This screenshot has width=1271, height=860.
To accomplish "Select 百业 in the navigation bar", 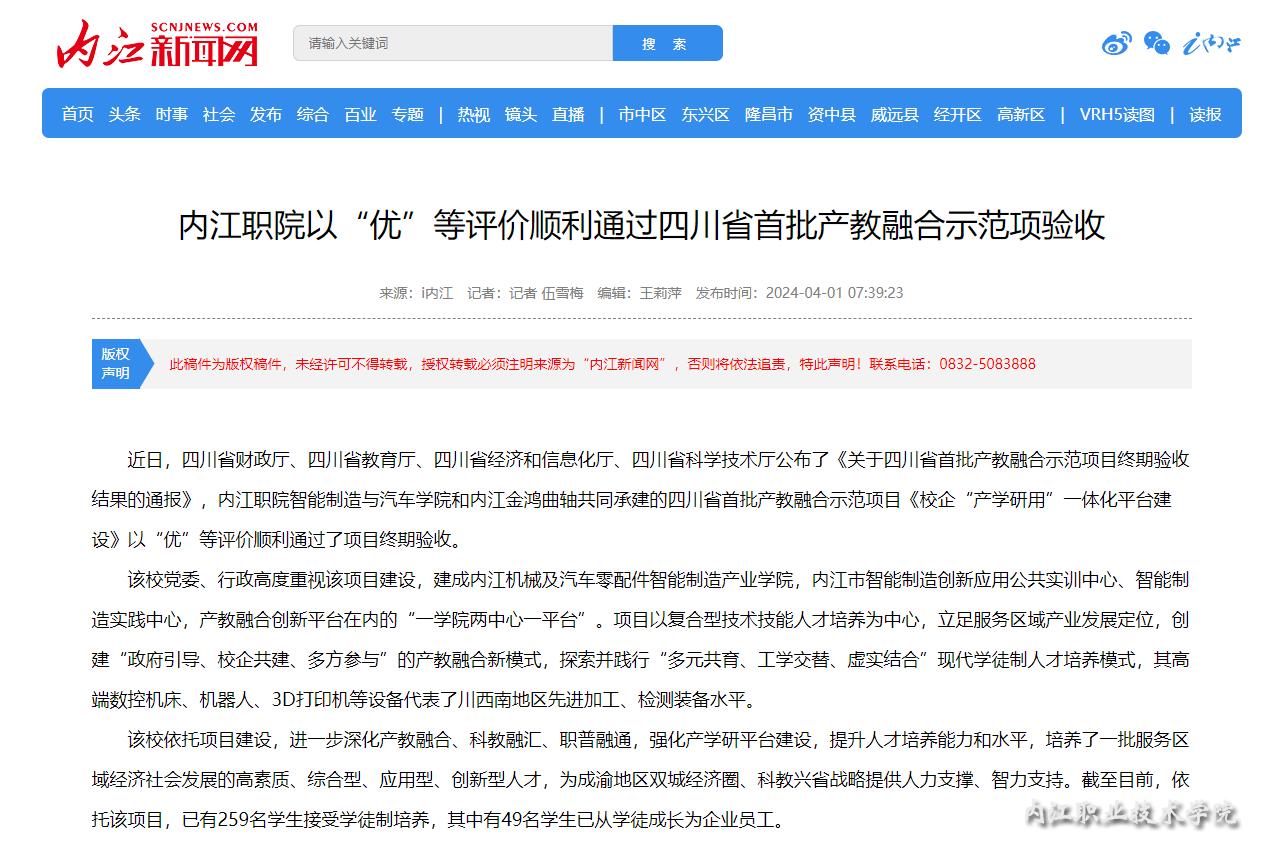I will 360,114.
